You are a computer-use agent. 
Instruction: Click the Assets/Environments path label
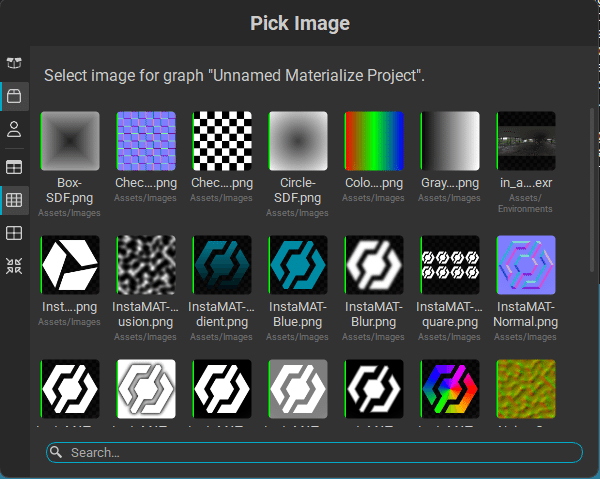(525, 203)
